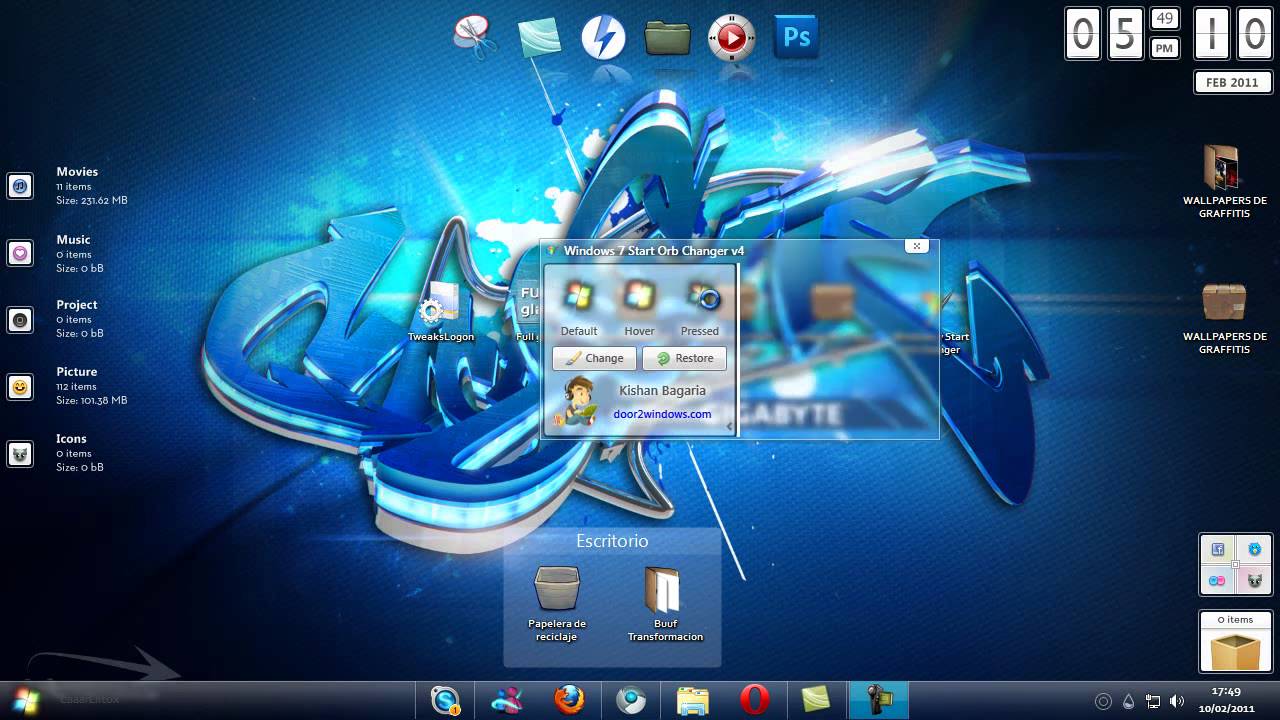Open Windows Live Messenger from taskbar
The image size is (1280, 720).
click(507, 701)
